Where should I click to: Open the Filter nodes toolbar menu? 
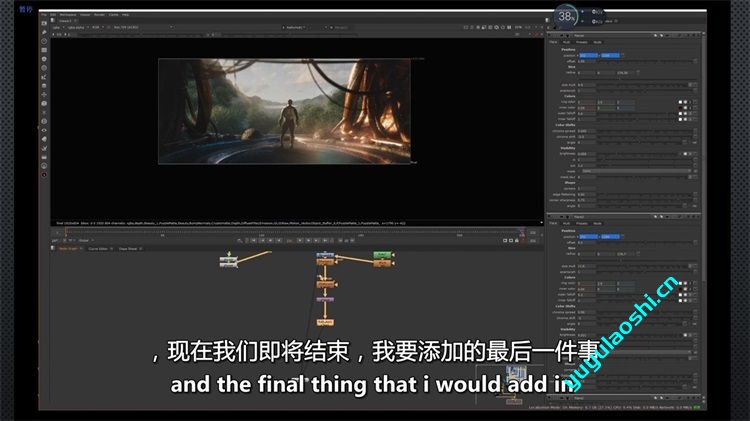[x=44, y=68]
